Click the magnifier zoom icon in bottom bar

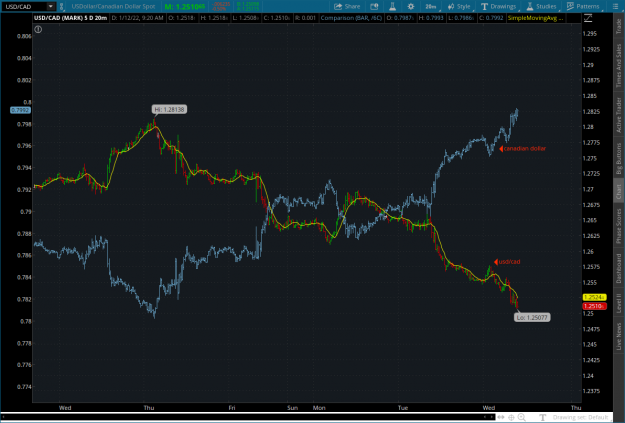click(521, 417)
